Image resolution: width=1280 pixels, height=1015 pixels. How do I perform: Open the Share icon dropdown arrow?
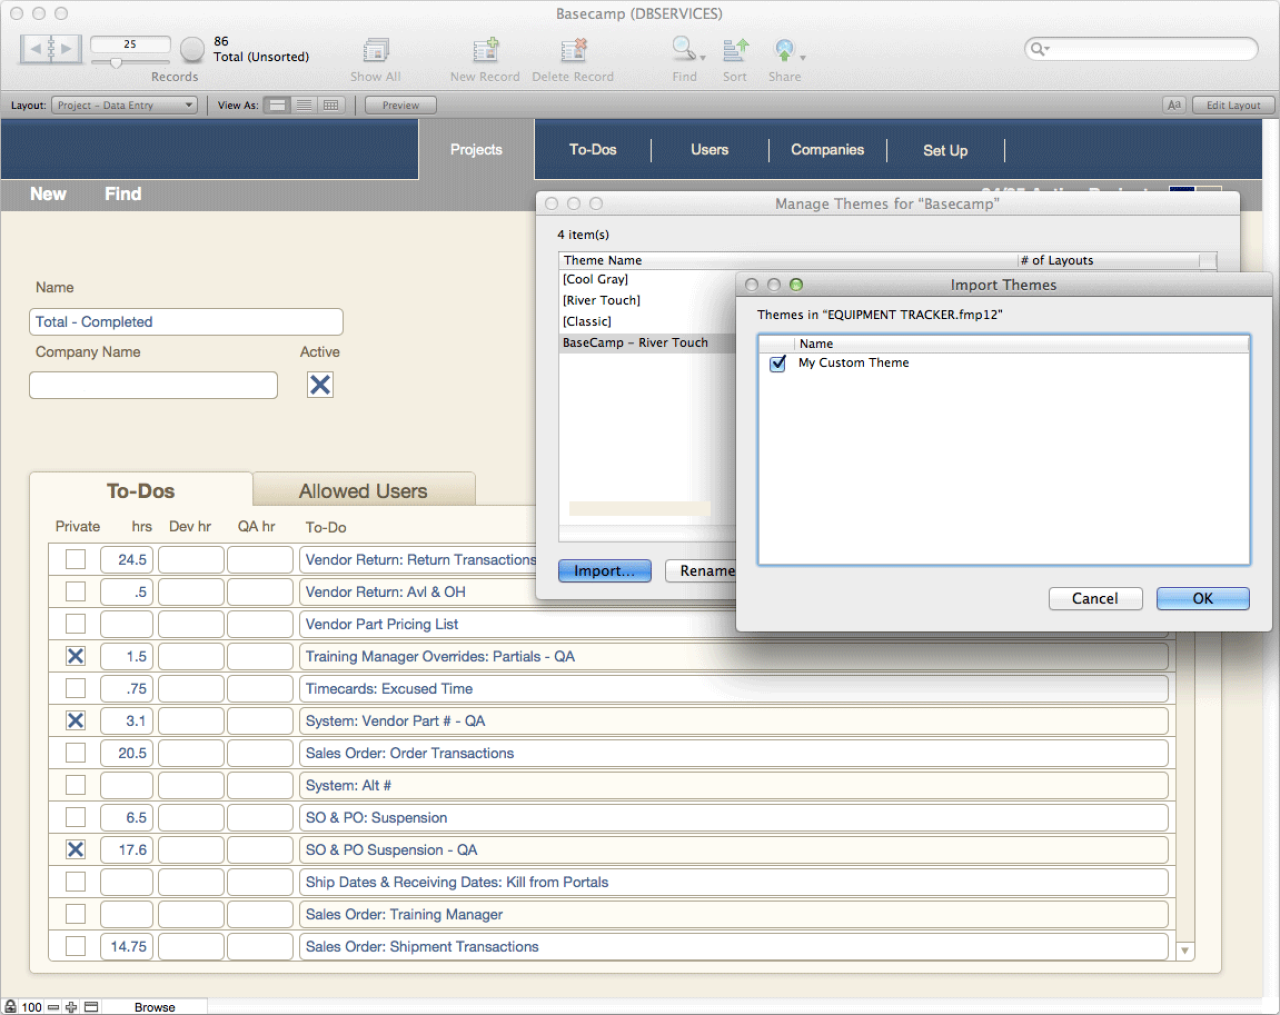pyautogui.click(x=802, y=58)
